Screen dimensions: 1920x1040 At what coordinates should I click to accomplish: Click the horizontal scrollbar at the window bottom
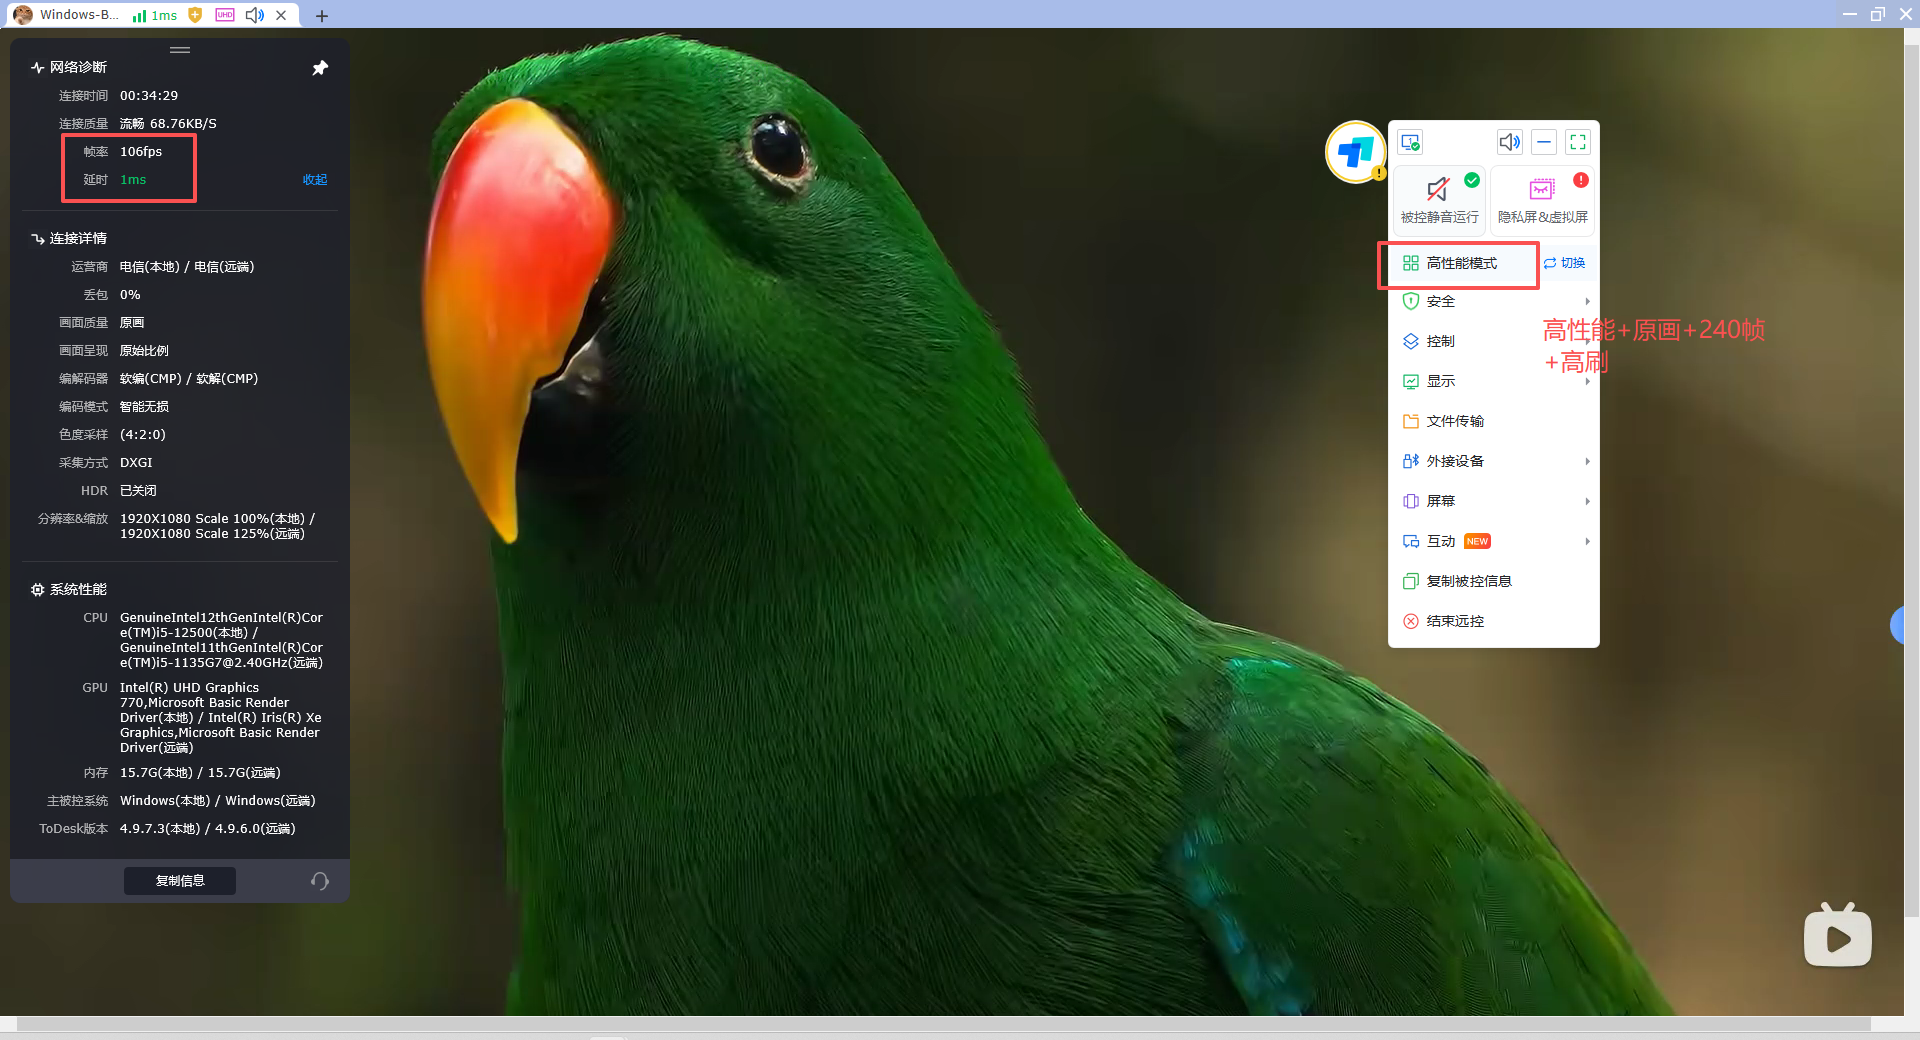[x=944, y=1024]
